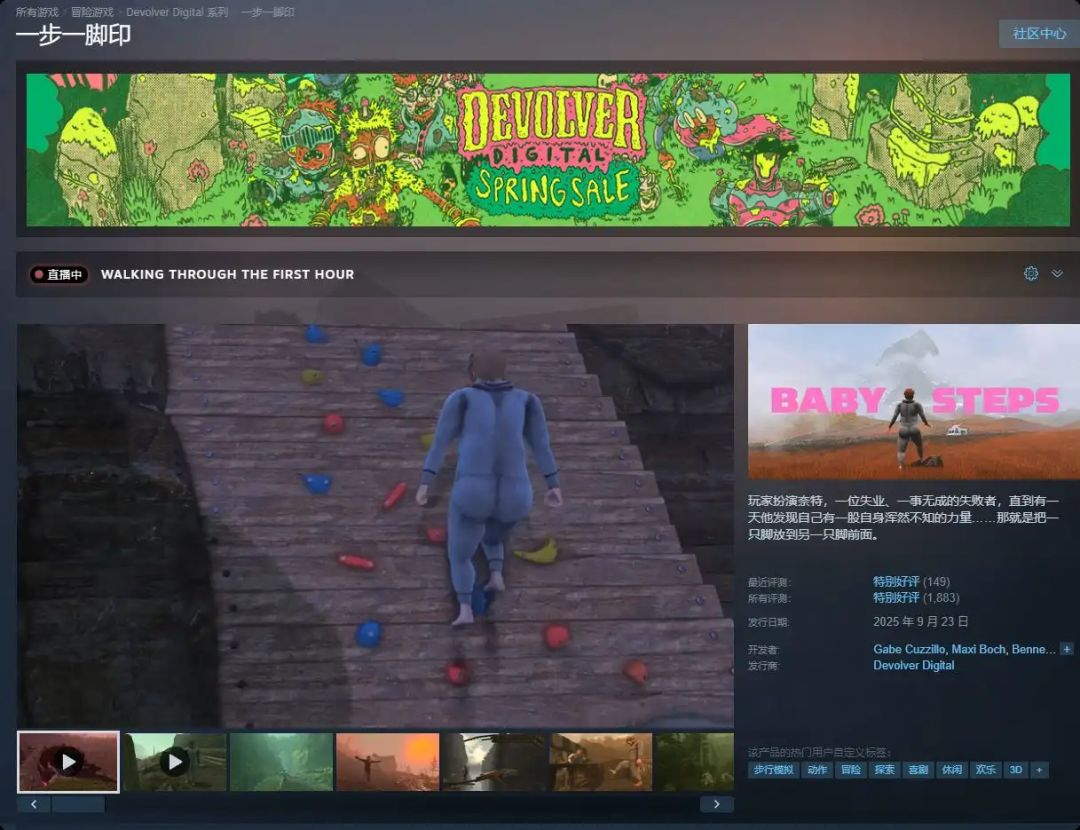The image size is (1080, 830).
Task: Click the 一步一脚印 page title
Action: [x=73, y=35]
